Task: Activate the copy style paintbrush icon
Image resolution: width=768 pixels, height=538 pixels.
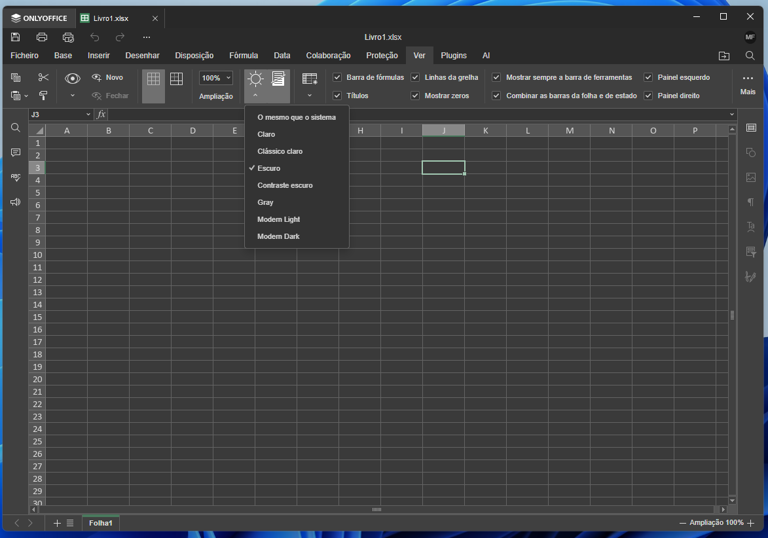Action: pyautogui.click(x=43, y=96)
